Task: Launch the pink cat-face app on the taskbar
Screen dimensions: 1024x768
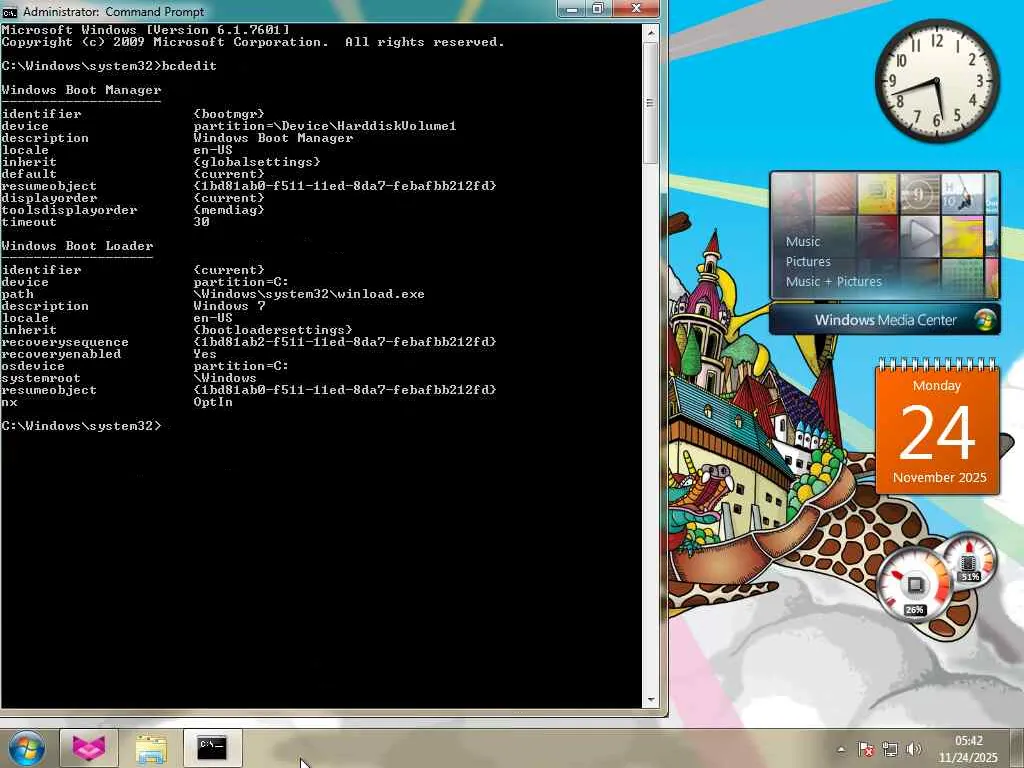Action: click(x=89, y=748)
